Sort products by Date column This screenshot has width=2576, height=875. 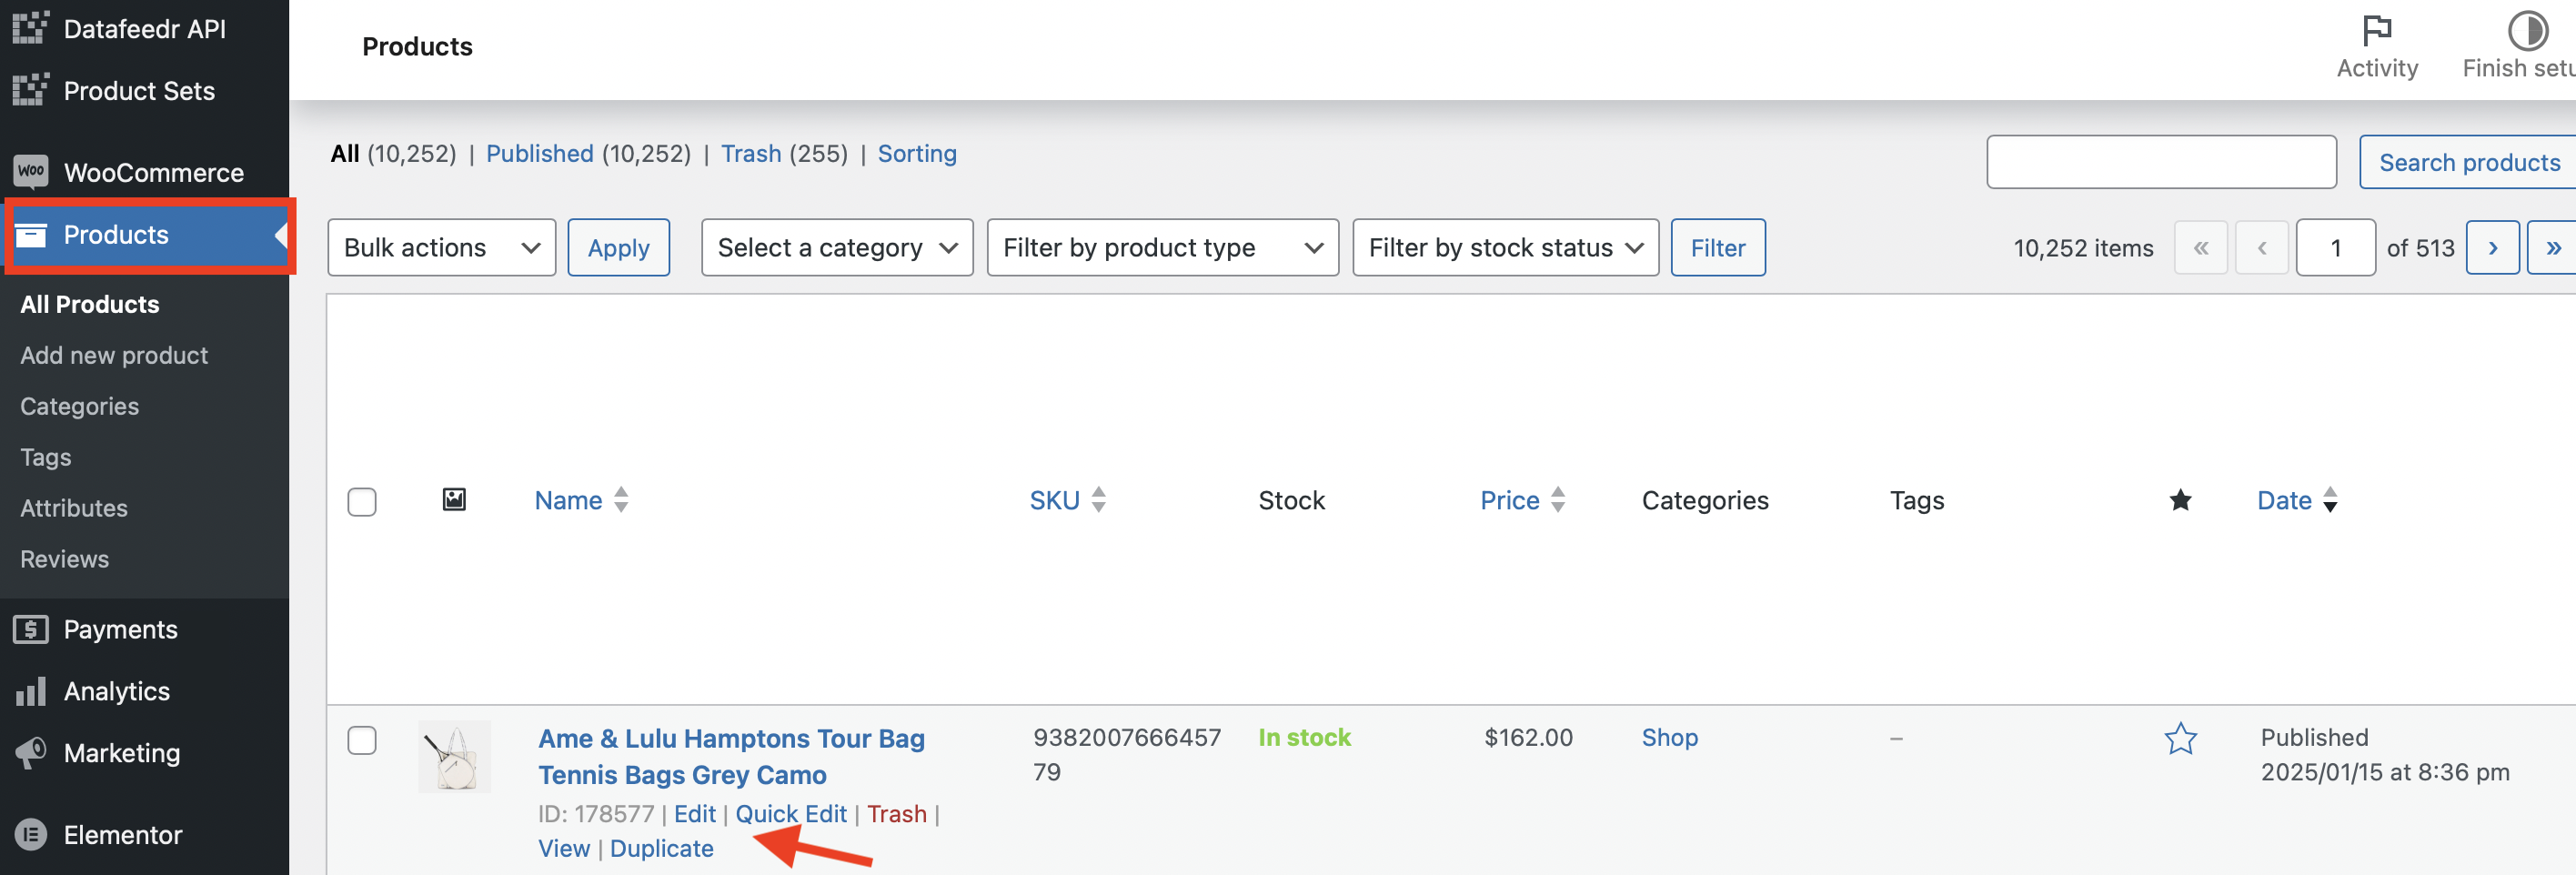coord(2297,500)
